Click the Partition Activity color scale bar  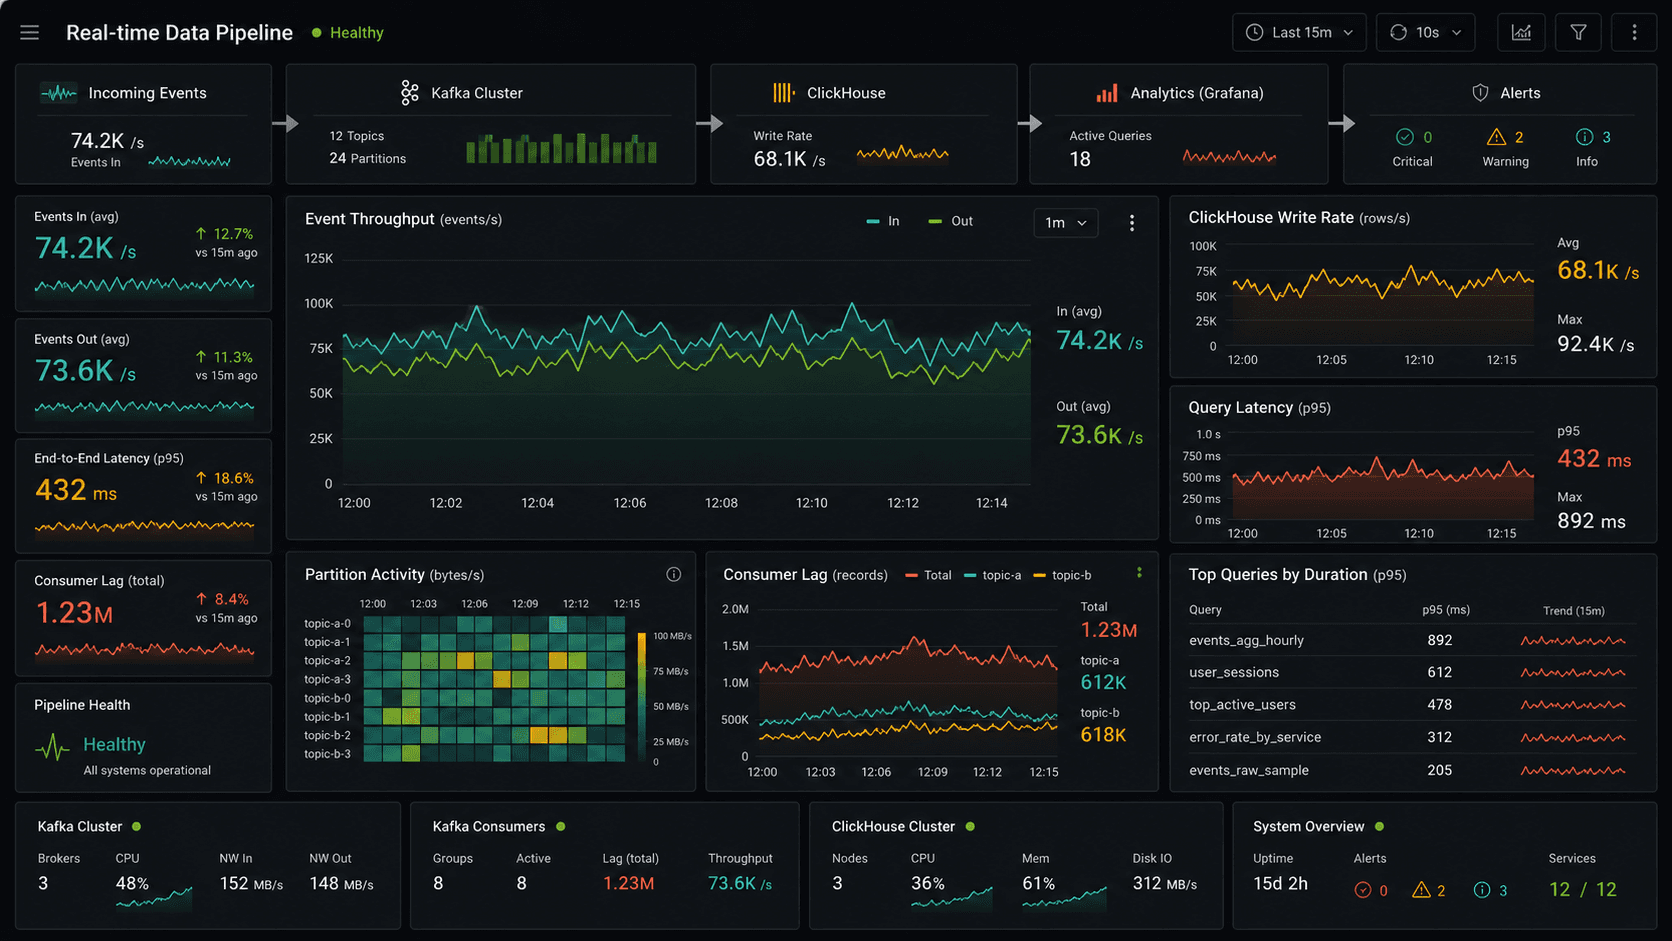pyautogui.click(x=642, y=696)
